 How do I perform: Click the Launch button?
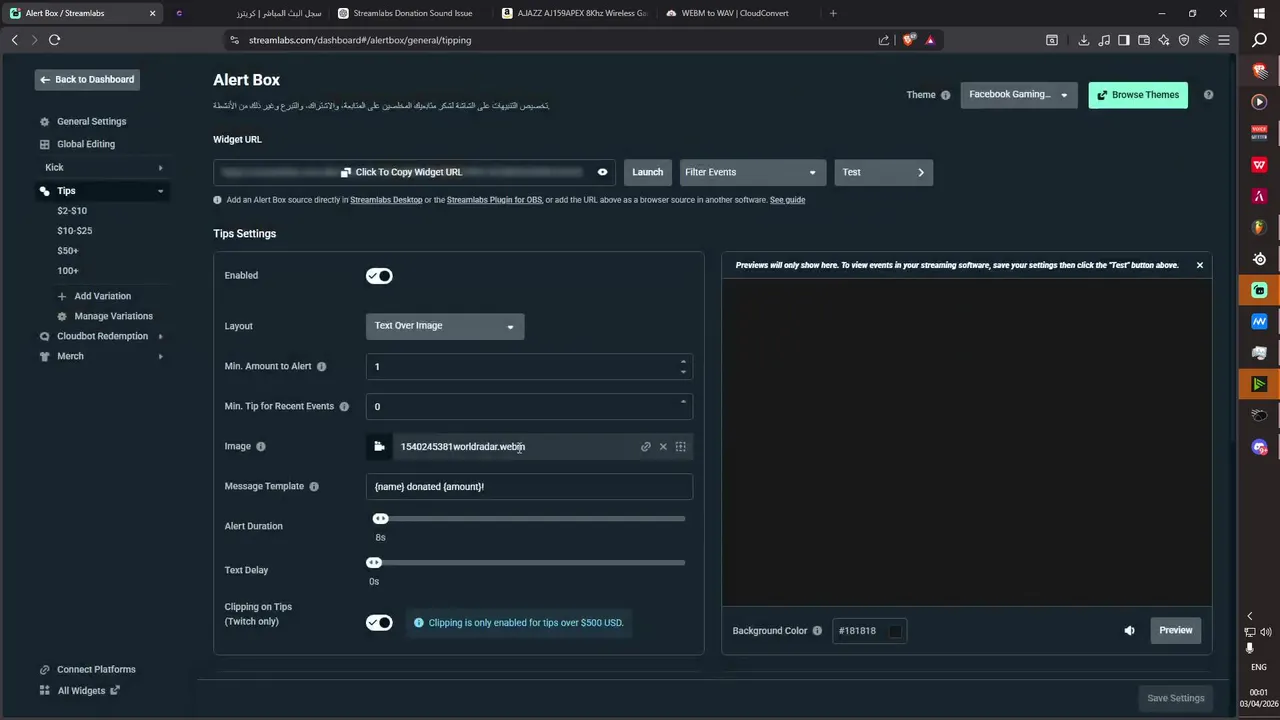647,172
